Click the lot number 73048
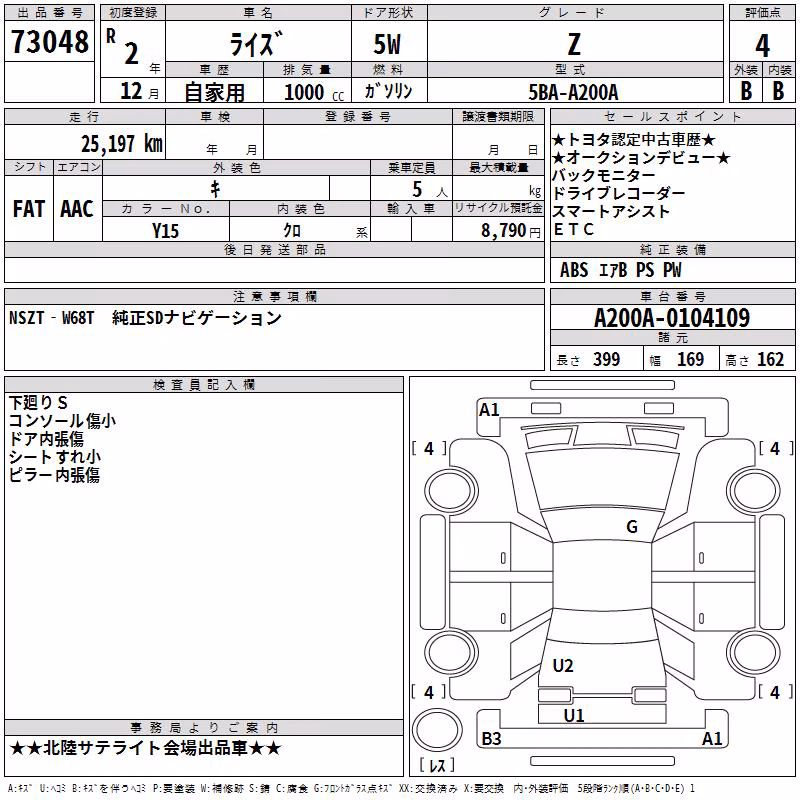This screenshot has height=800, width=800. [x=49, y=42]
